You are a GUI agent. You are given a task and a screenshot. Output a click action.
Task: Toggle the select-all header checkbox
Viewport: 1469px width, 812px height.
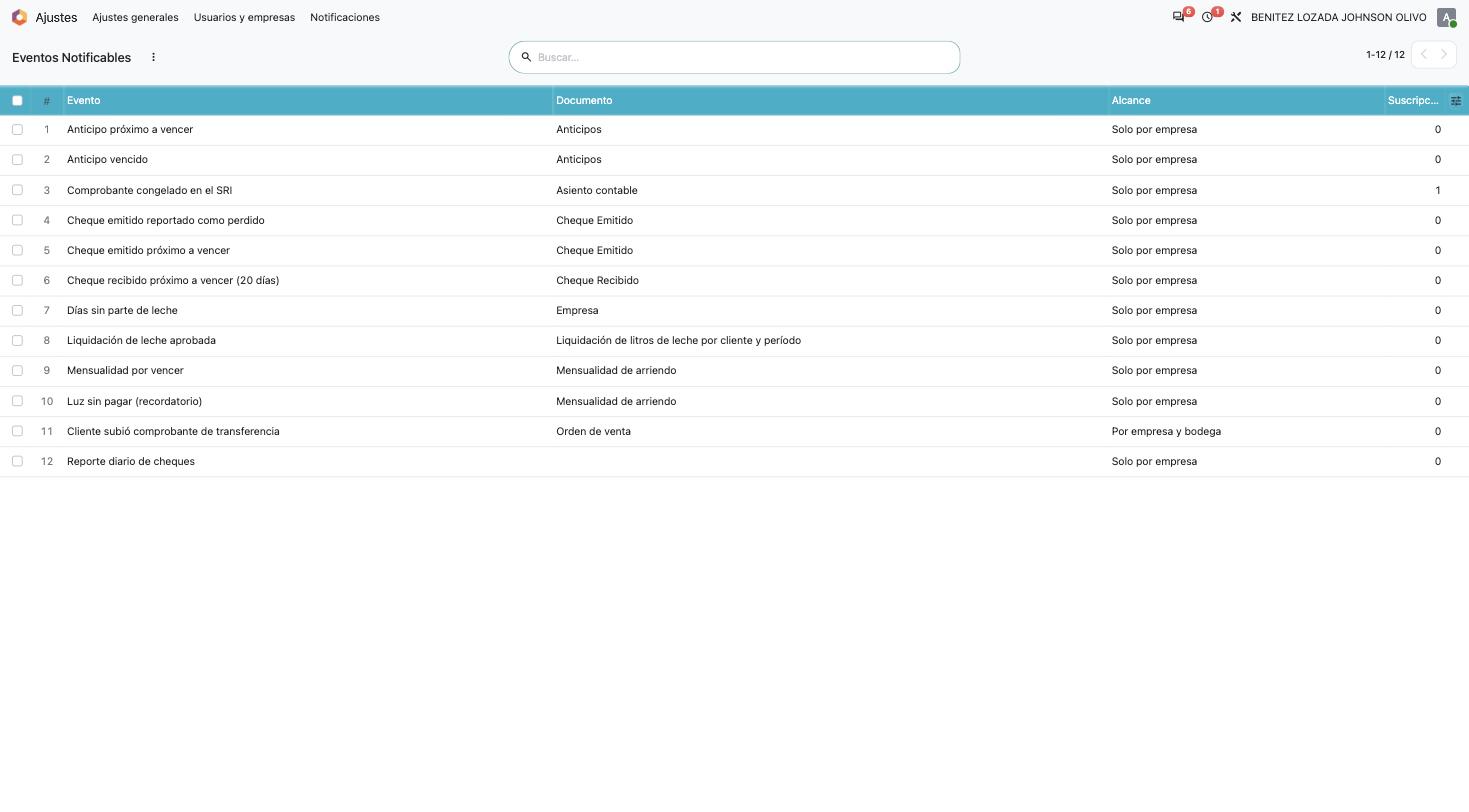(x=17, y=100)
